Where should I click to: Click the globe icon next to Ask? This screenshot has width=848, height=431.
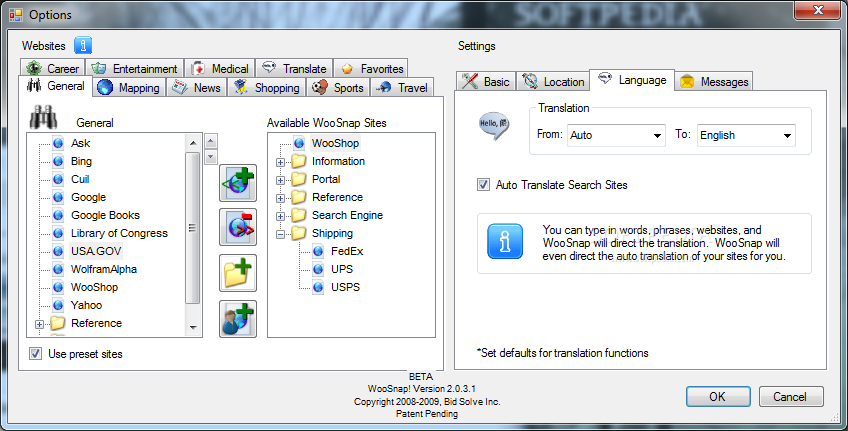[x=58, y=143]
